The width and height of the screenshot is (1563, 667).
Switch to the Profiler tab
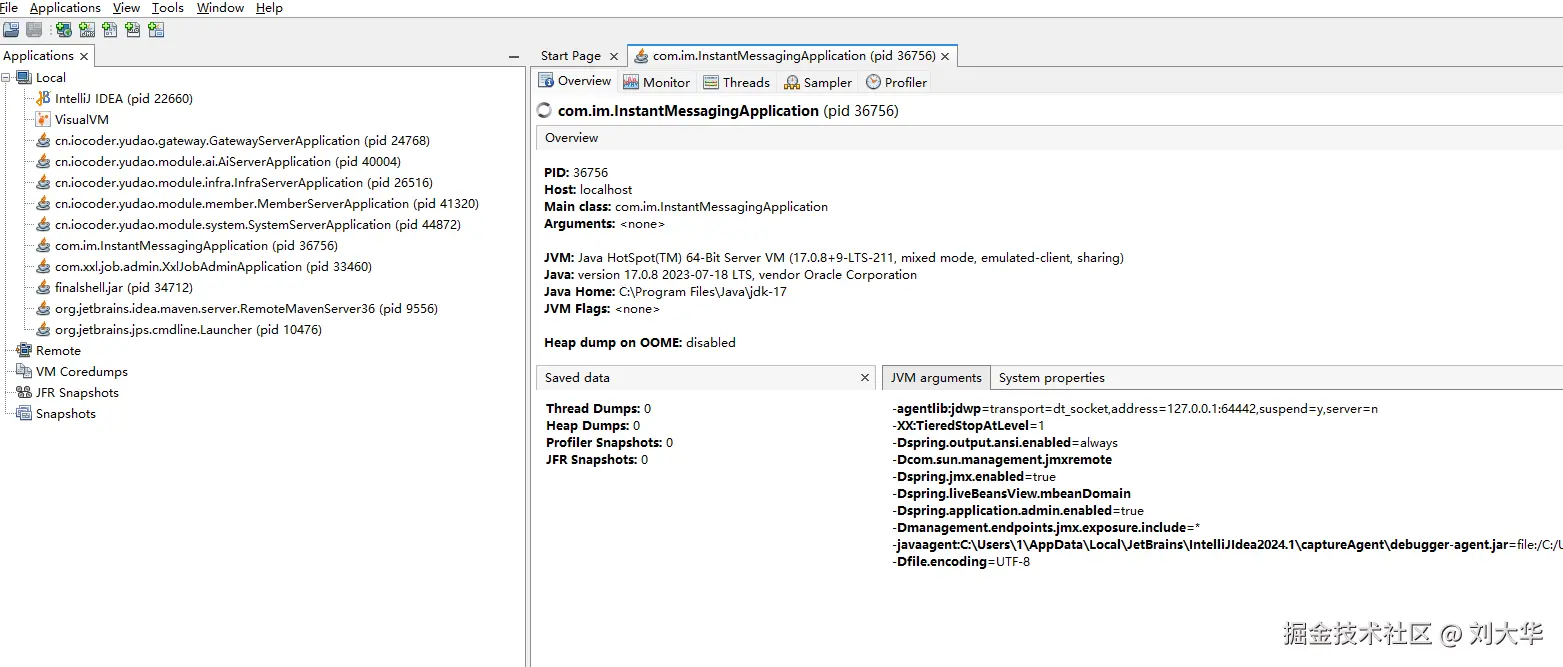tap(897, 82)
